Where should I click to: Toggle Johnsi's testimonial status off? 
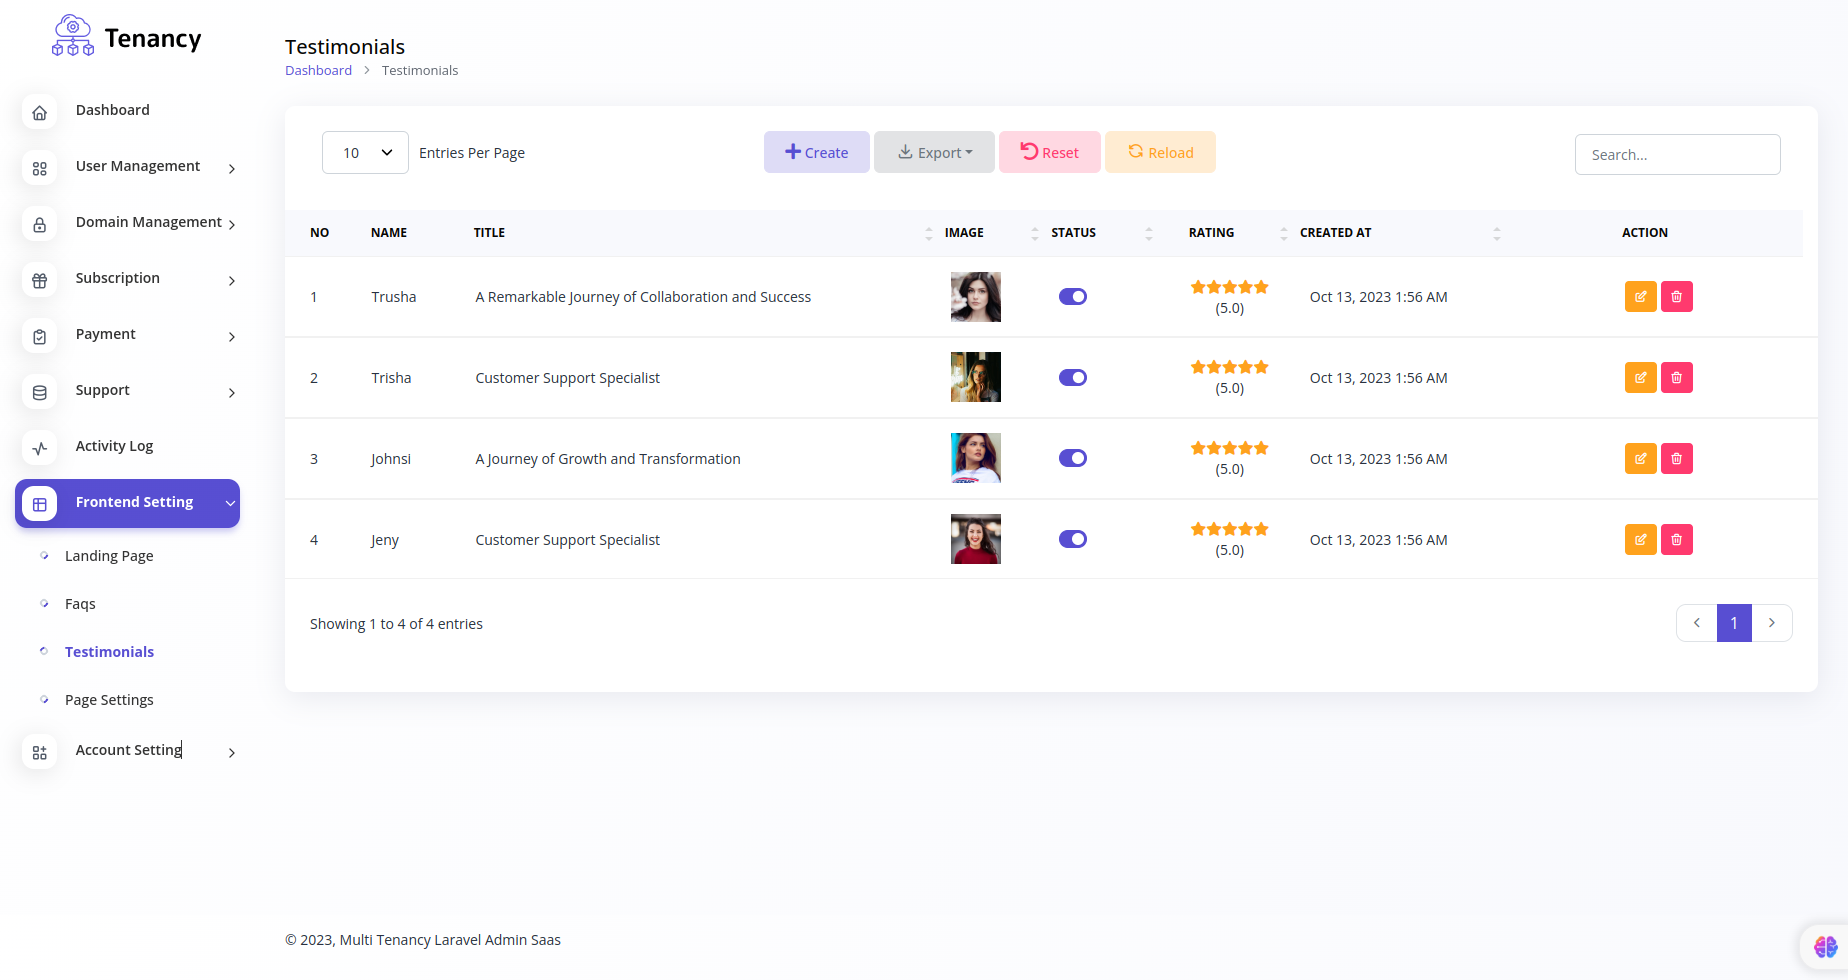(x=1072, y=458)
